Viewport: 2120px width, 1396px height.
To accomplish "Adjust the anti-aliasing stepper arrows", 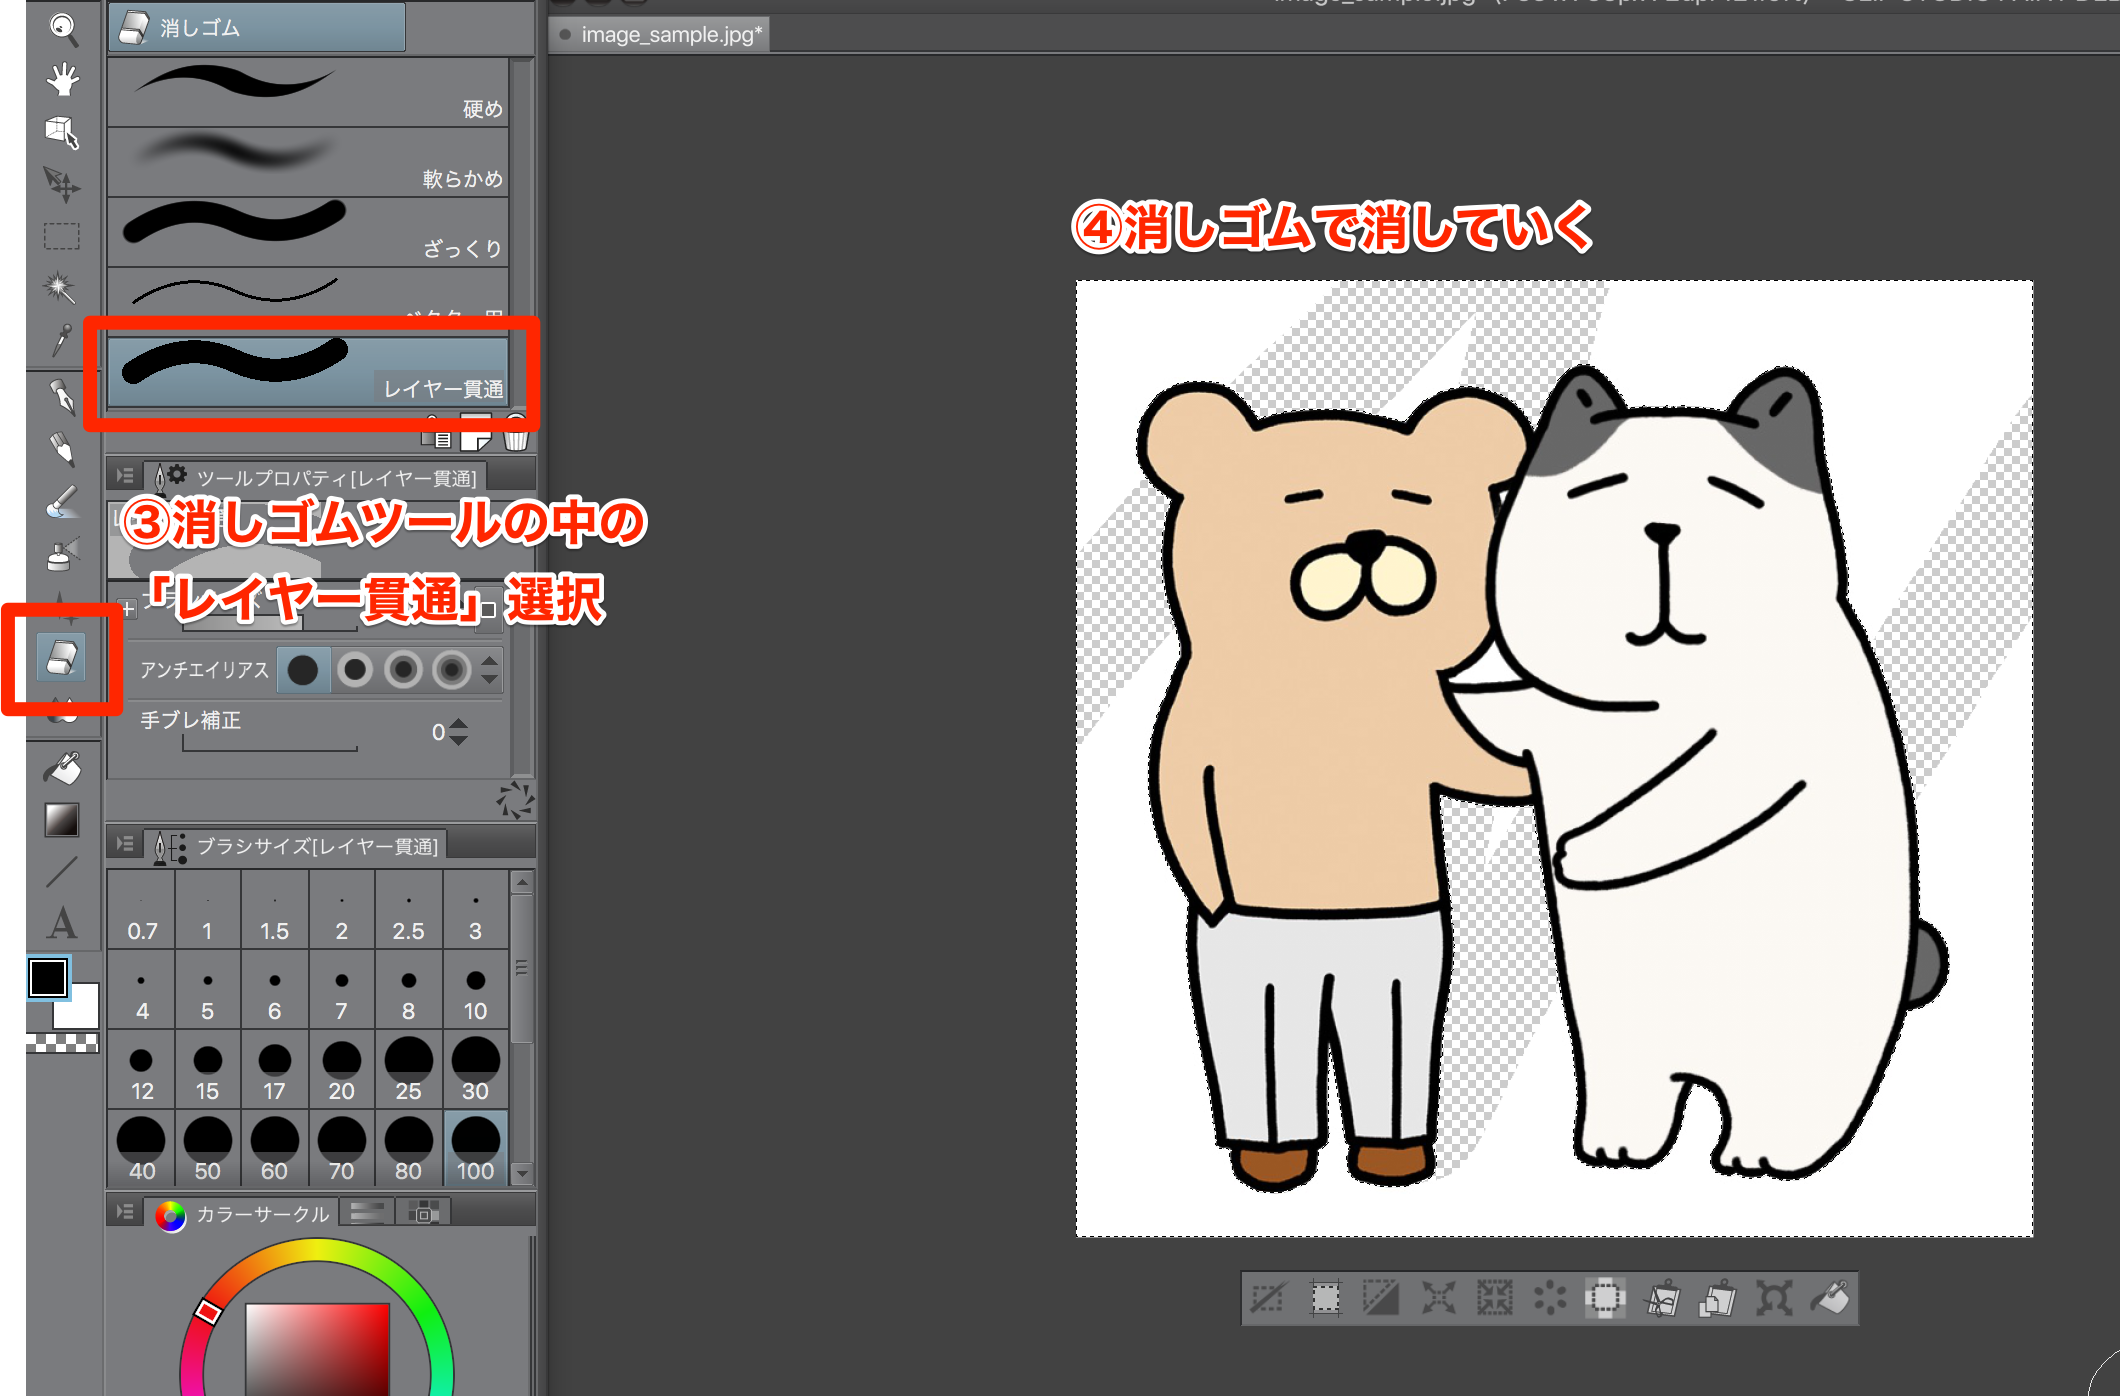I will coord(489,670).
